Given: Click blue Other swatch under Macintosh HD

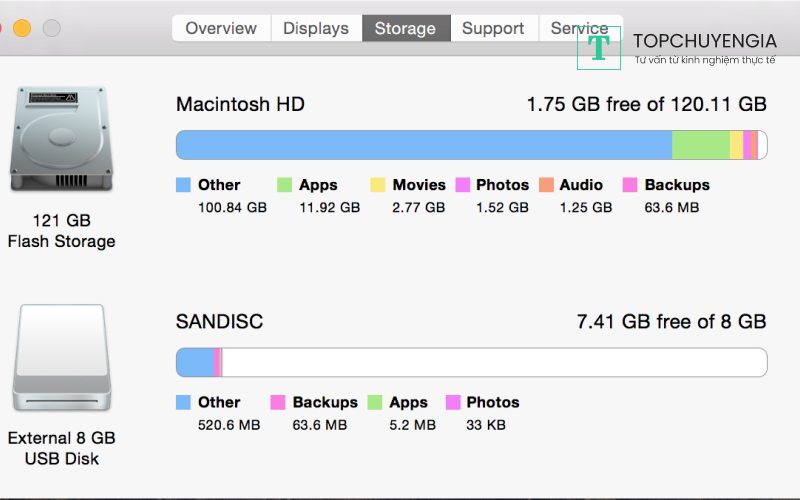Looking at the screenshot, I should [x=183, y=185].
